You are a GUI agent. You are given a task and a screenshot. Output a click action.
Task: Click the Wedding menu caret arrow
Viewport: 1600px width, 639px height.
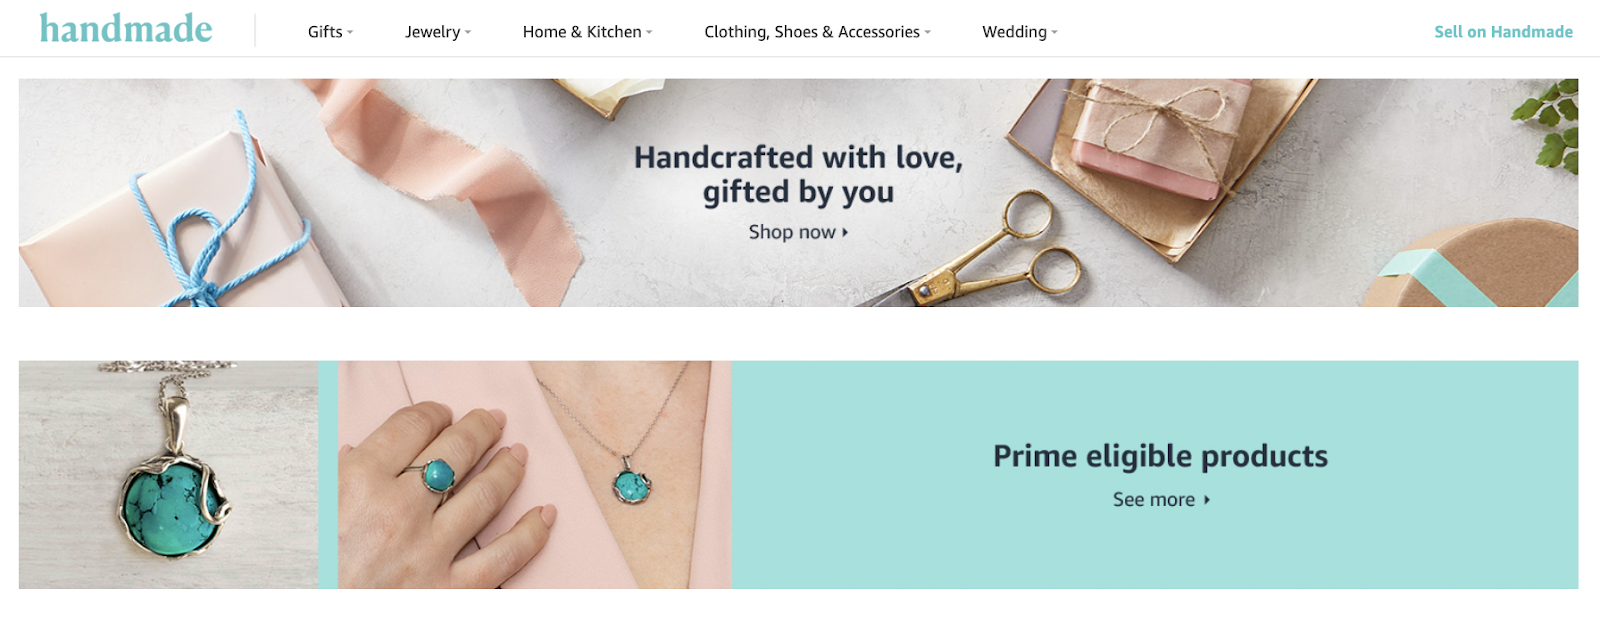point(1054,33)
